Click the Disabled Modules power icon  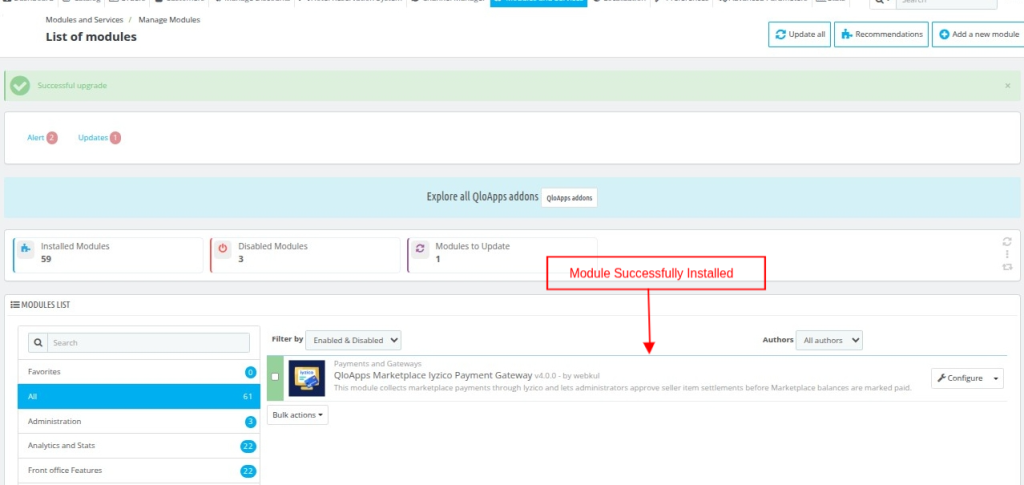click(x=223, y=248)
